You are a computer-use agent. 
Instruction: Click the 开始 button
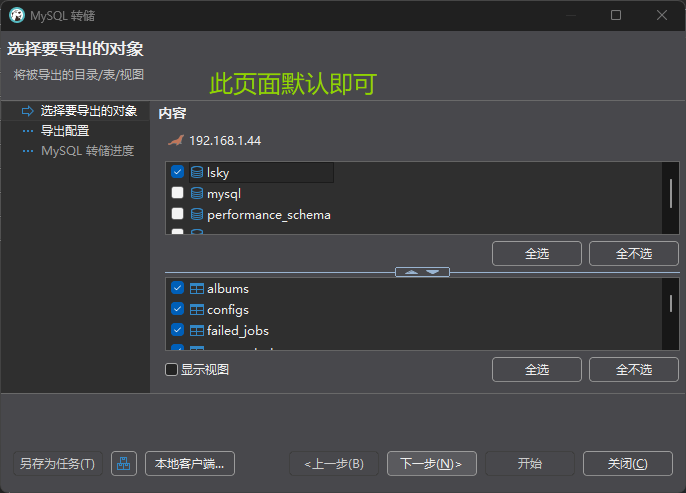tap(530, 463)
